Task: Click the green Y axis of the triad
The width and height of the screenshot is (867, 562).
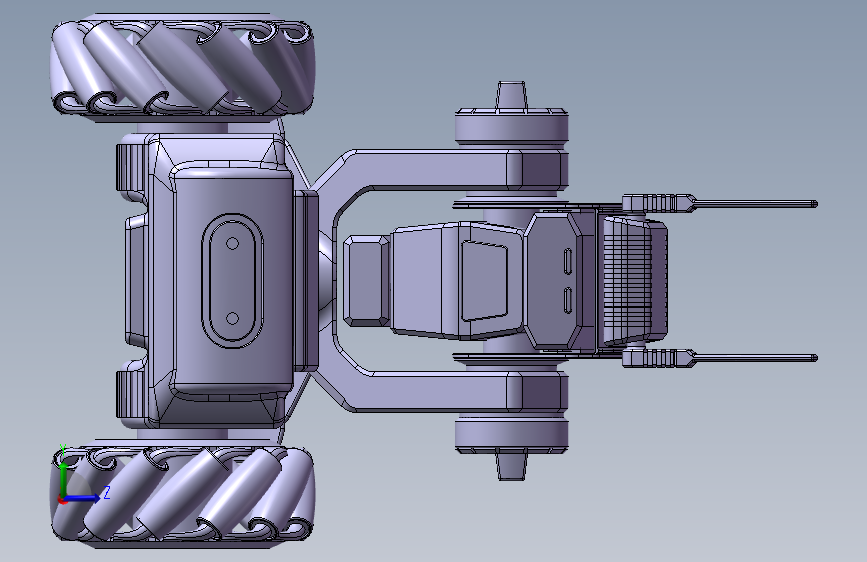Action: click(x=63, y=479)
